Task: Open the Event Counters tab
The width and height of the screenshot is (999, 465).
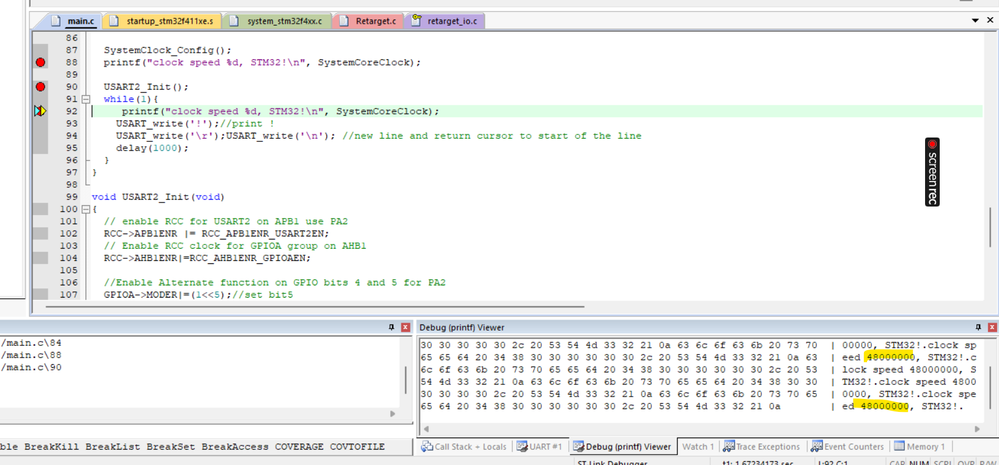Action: (847, 447)
